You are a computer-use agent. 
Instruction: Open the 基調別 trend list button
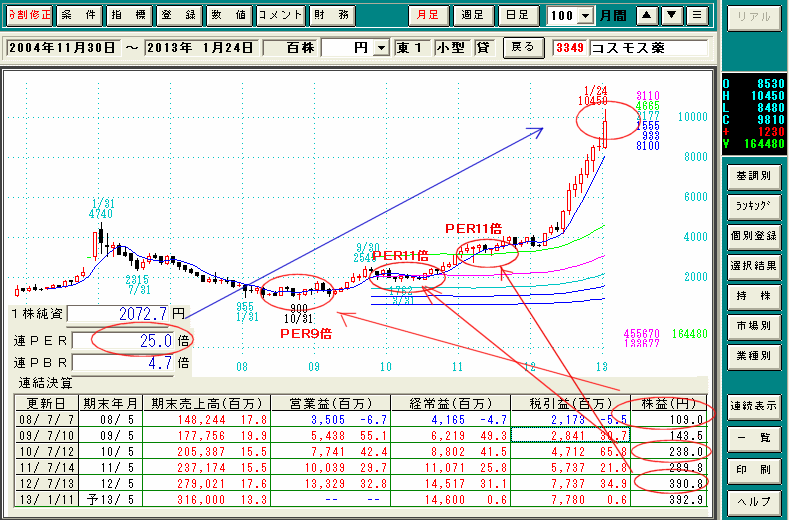(753, 176)
